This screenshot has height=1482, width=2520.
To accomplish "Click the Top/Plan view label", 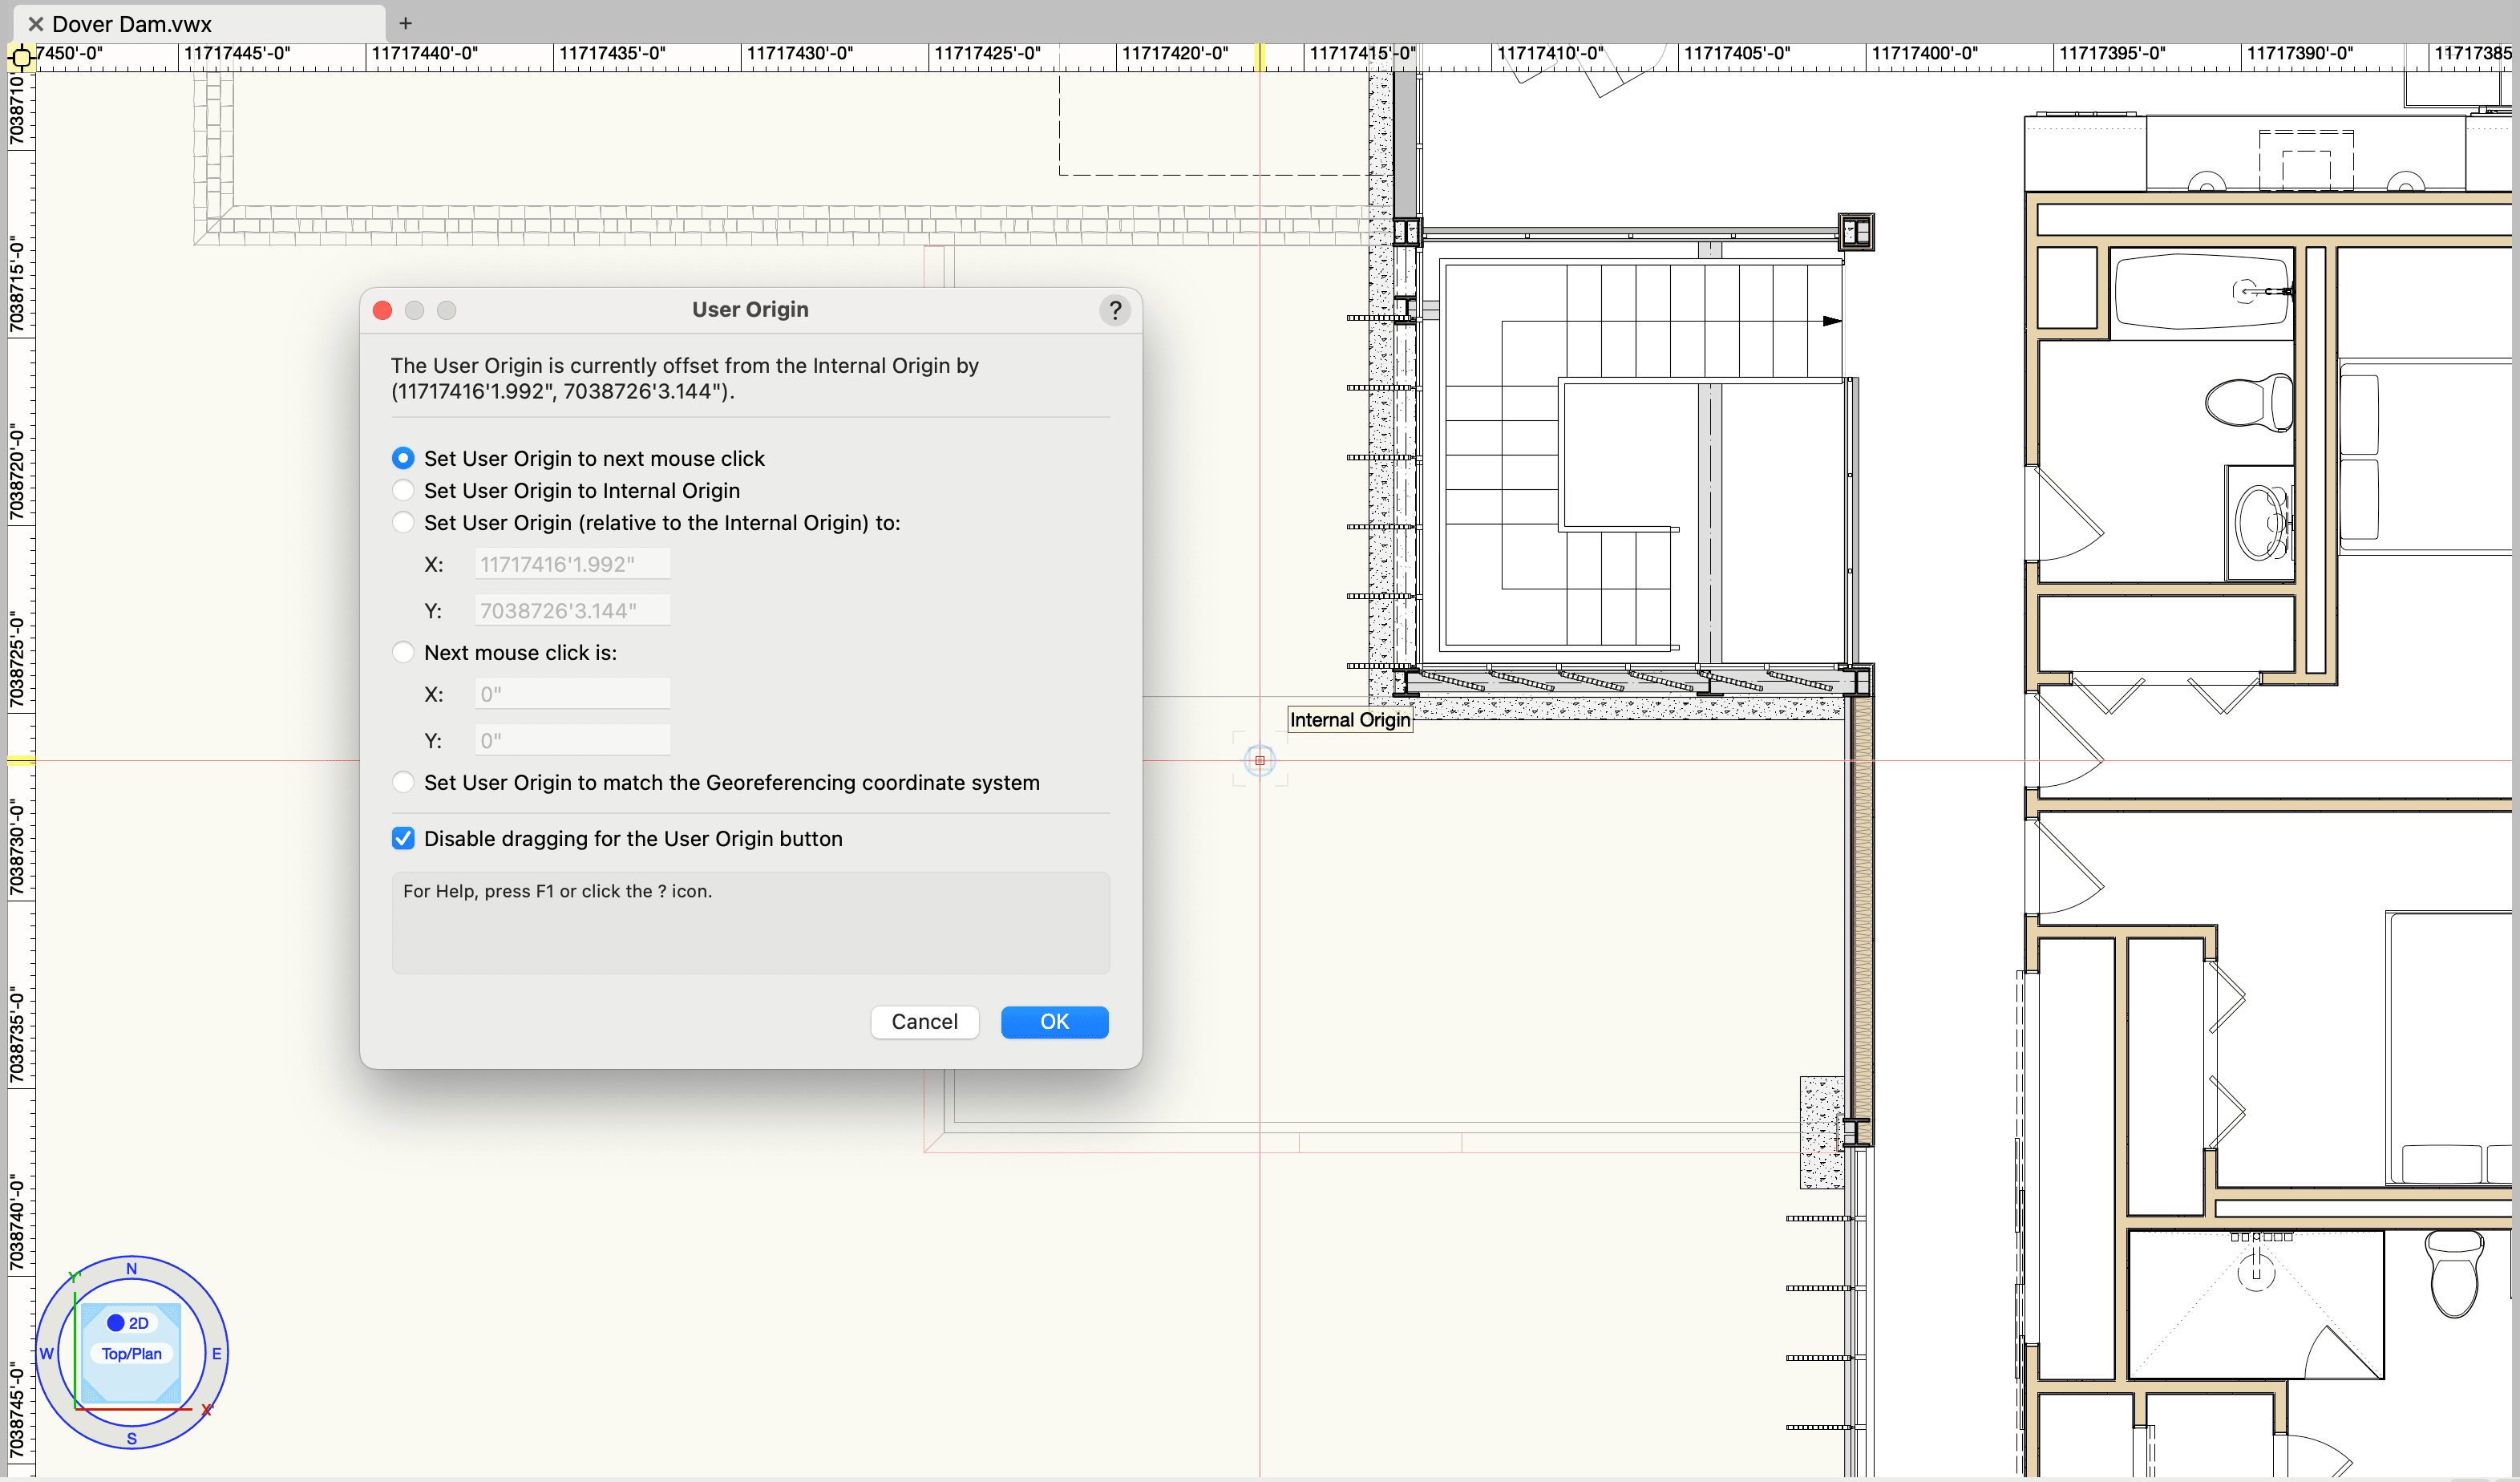I will (131, 1354).
